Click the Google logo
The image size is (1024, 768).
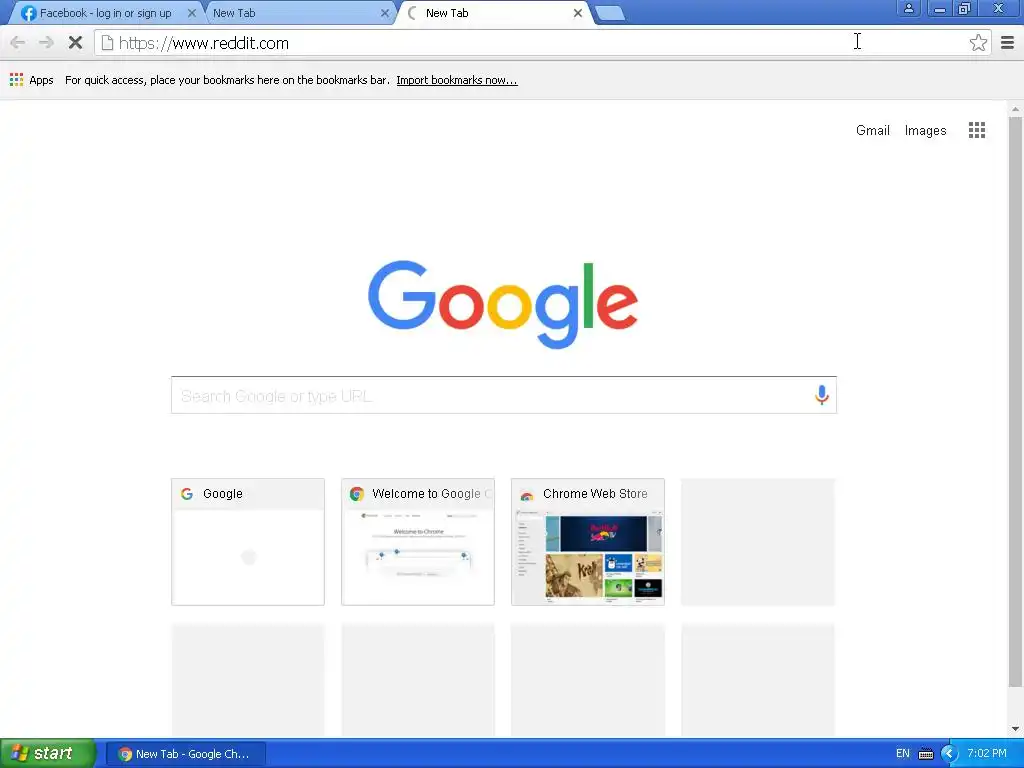pos(503,304)
